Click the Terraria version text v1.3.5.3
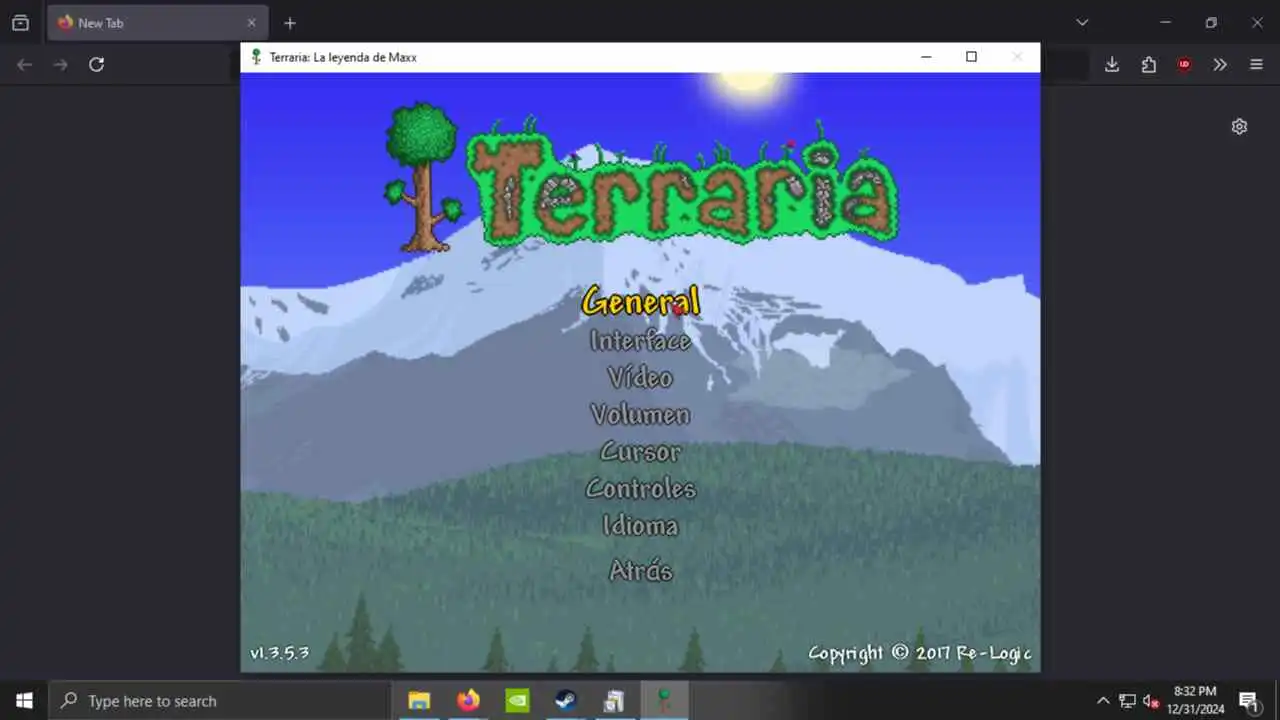Screen dimensions: 1280x720 (279, 653)
